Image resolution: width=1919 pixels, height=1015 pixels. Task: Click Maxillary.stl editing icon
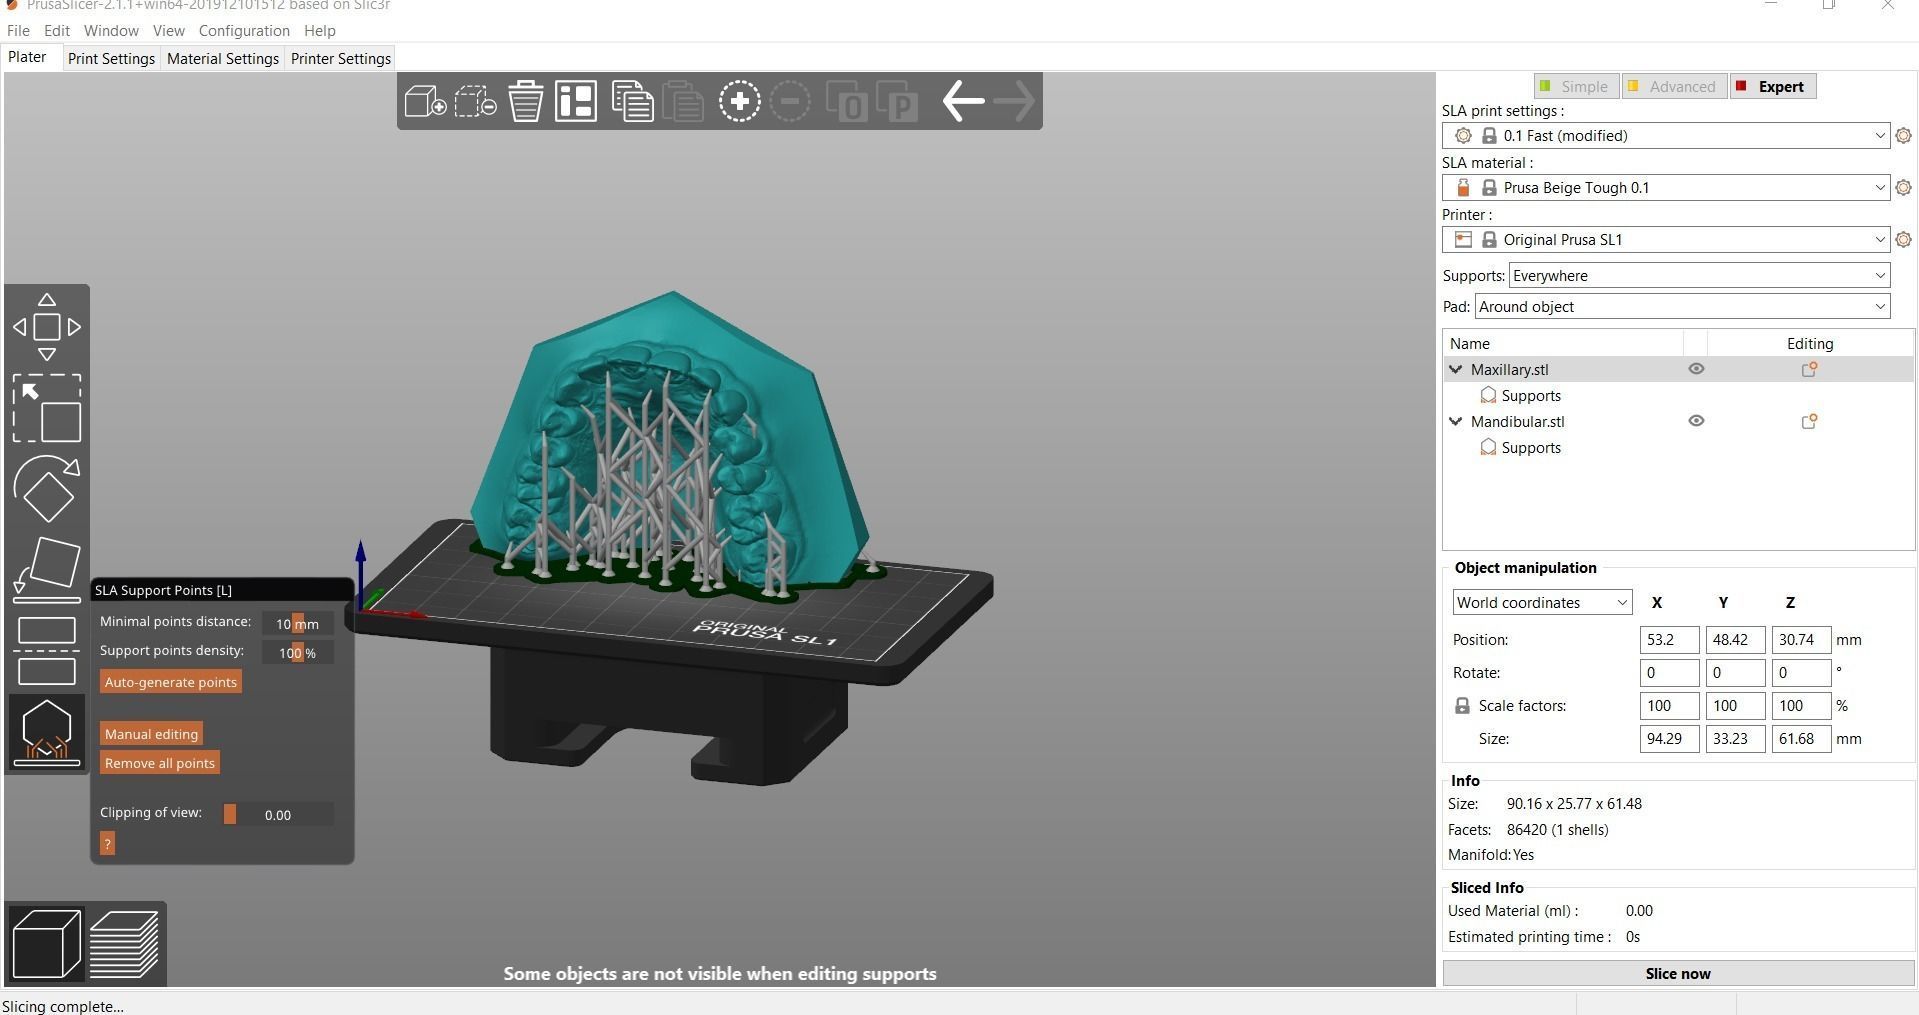click(x=1809, y=369)
